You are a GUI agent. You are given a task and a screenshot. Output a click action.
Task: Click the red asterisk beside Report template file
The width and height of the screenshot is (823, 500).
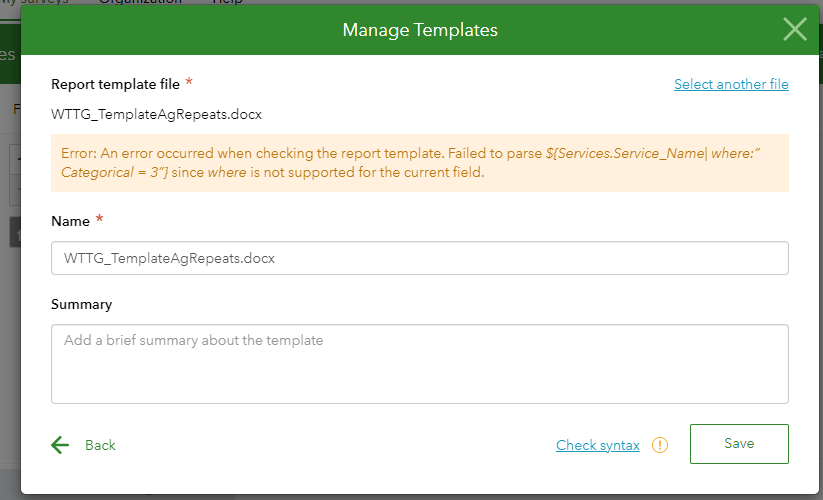coord(189,83)
